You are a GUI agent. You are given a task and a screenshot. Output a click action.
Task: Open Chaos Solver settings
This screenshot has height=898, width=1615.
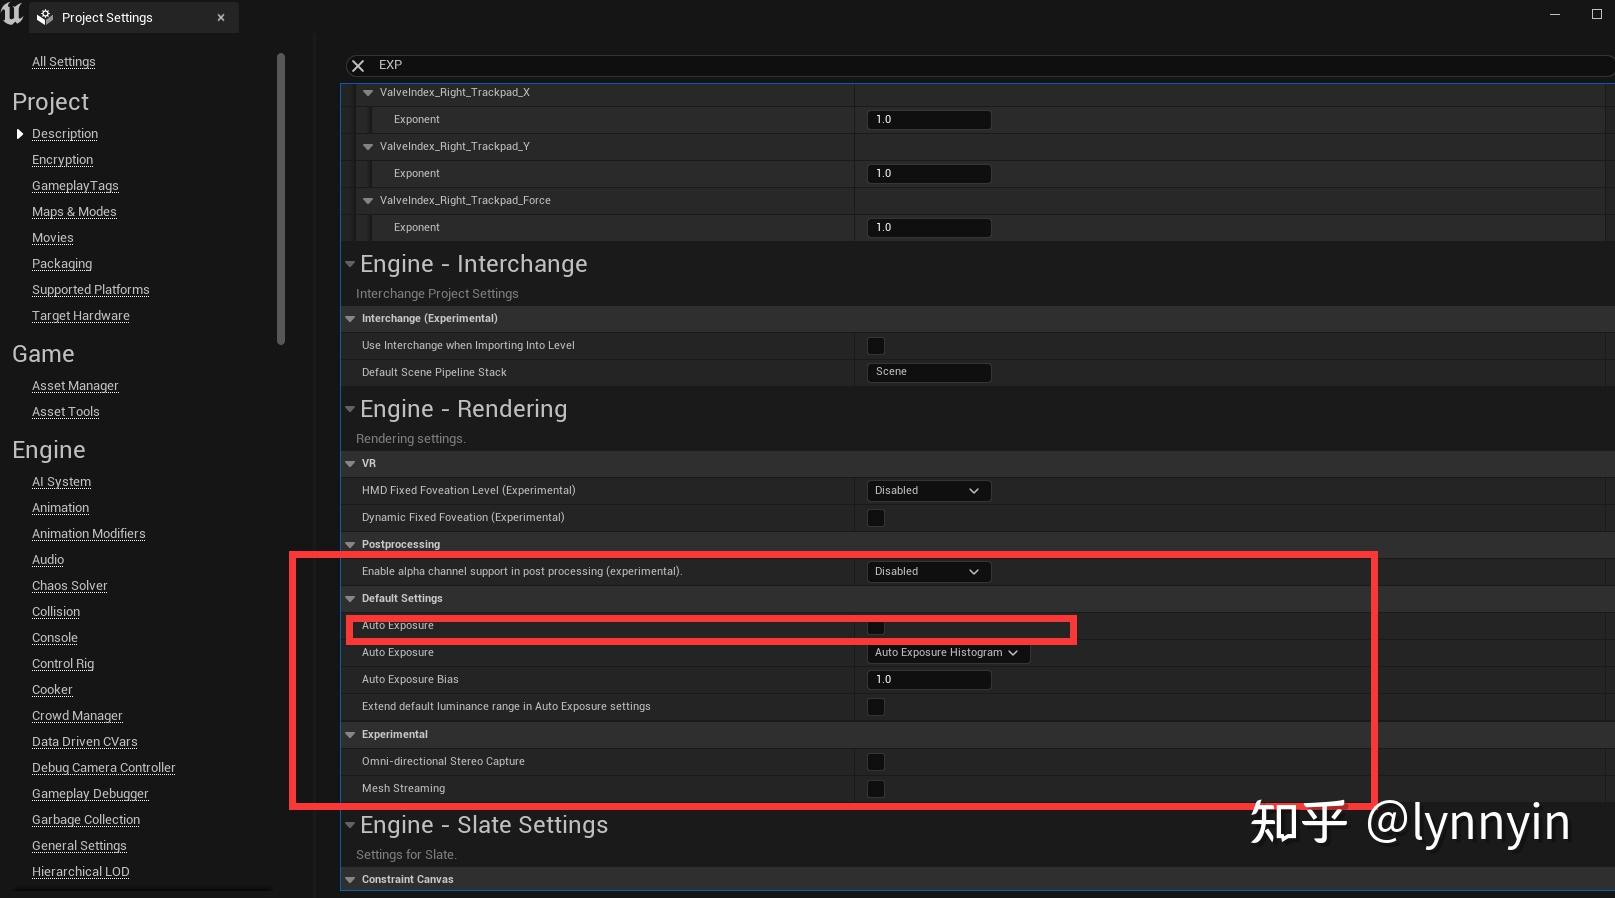click(69, 586)
